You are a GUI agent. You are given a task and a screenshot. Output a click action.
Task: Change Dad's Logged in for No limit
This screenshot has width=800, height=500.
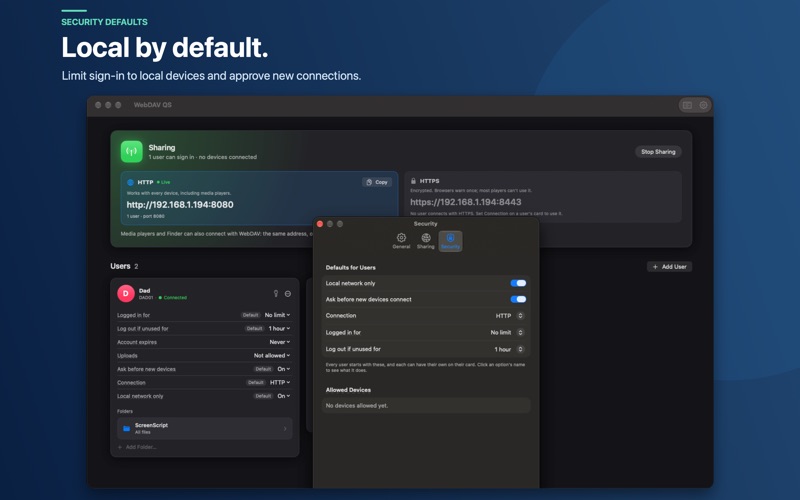277,315
